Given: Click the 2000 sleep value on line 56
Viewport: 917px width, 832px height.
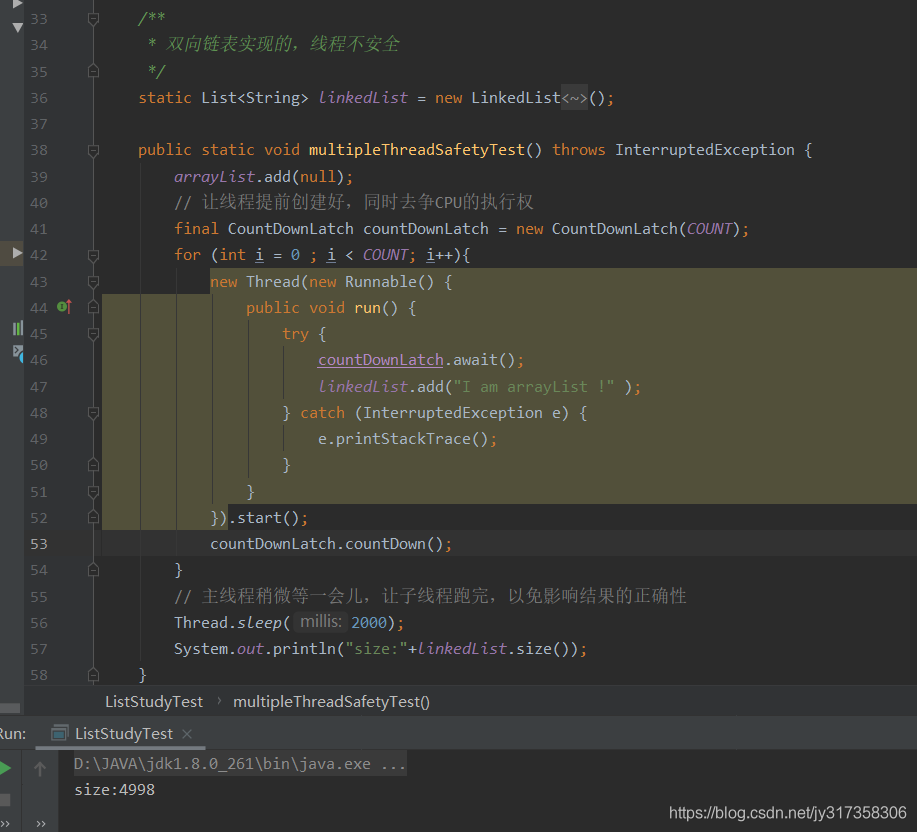Looking at the screenshot, I should tap(369, 623).
